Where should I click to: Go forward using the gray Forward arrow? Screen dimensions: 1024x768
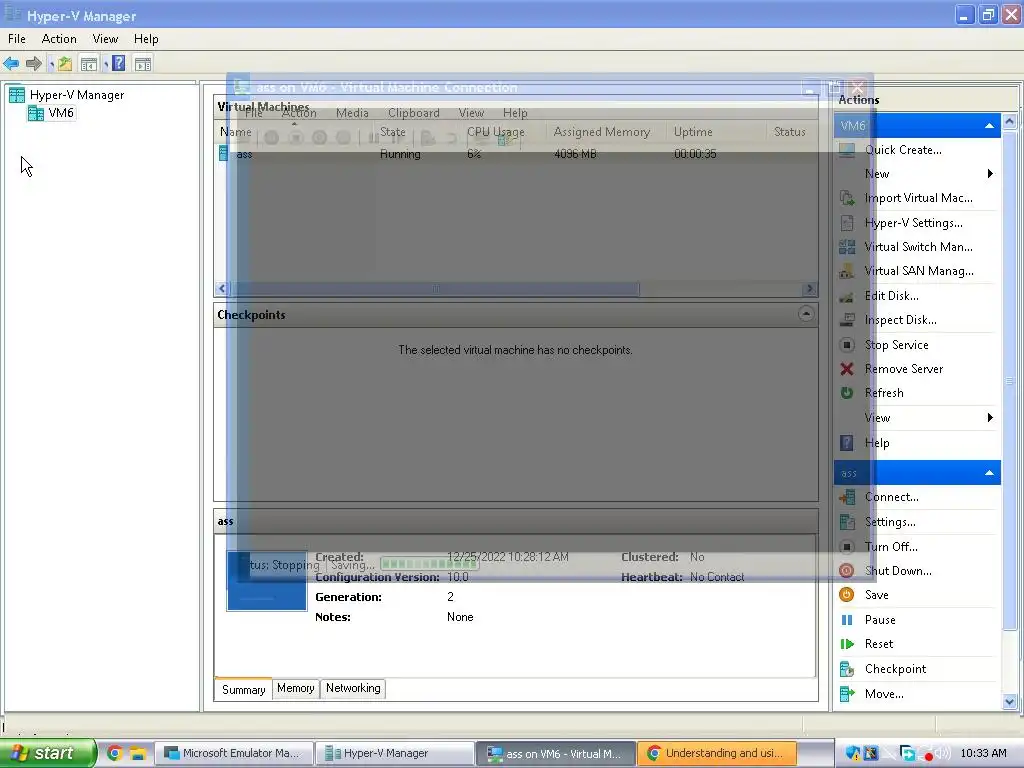coord(33,63)
